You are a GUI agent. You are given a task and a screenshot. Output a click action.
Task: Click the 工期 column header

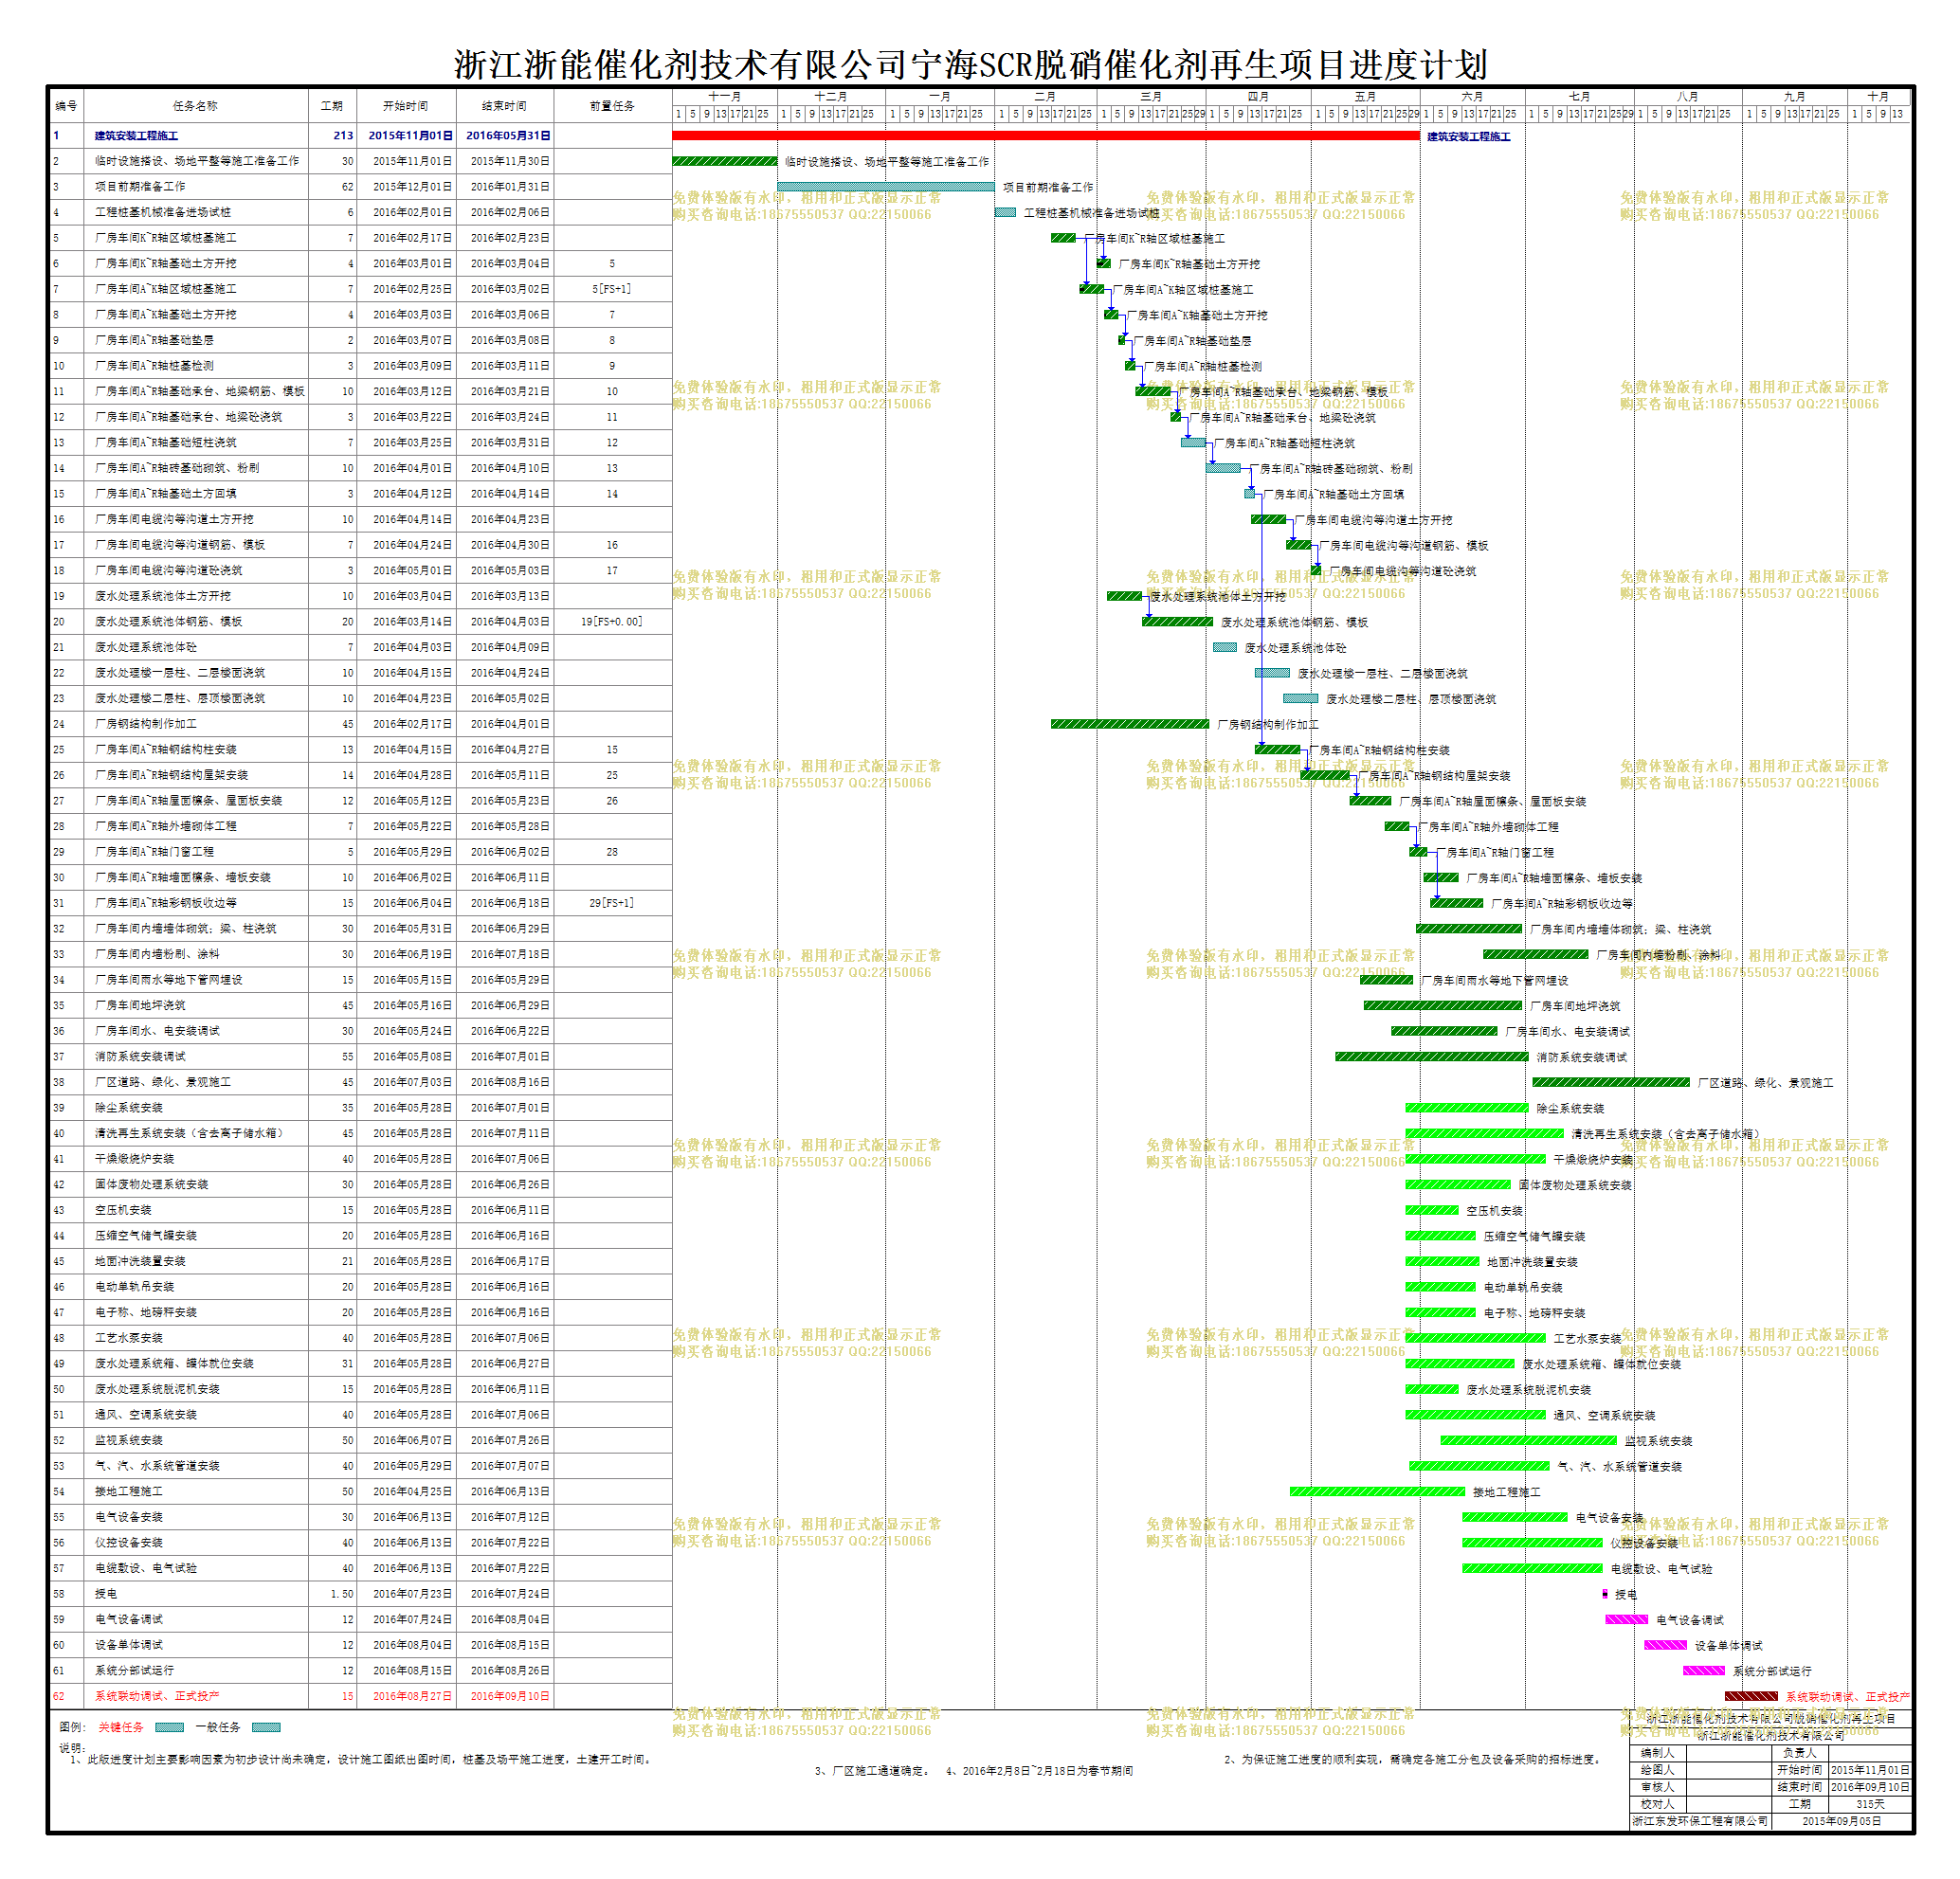[332, 106]
